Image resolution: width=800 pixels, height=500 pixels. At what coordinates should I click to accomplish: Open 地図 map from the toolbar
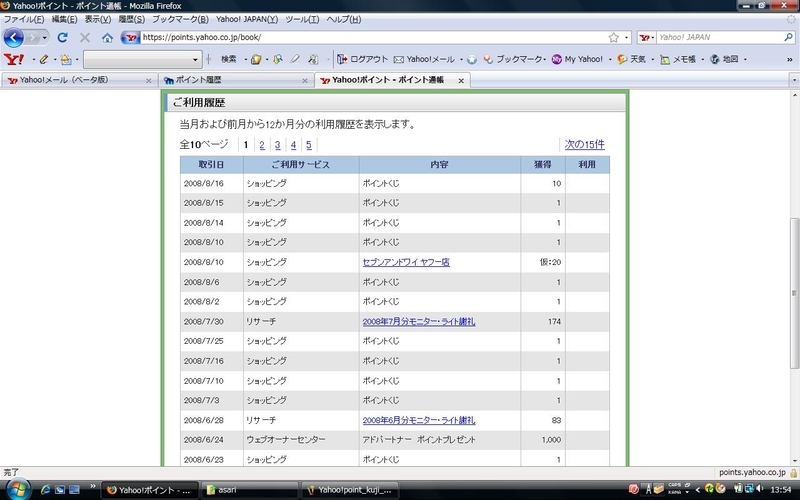[x=724, y=59]
